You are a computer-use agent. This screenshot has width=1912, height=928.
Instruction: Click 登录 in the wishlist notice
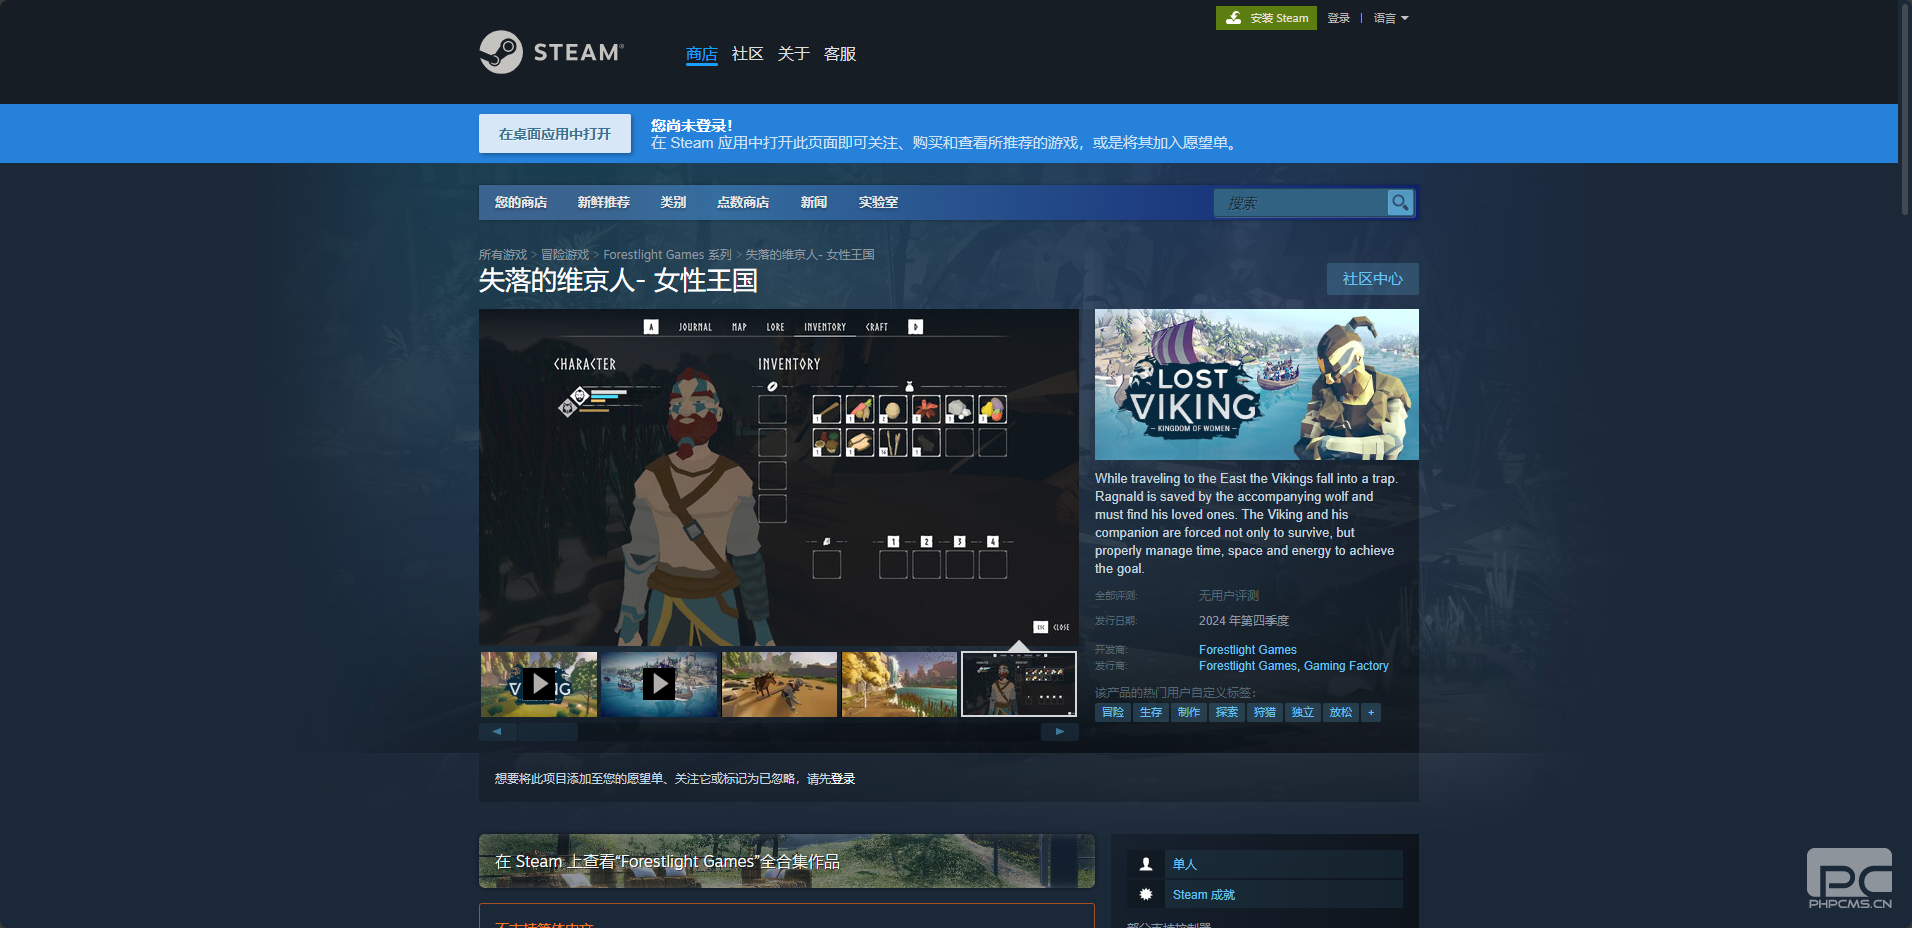(843, 779)
